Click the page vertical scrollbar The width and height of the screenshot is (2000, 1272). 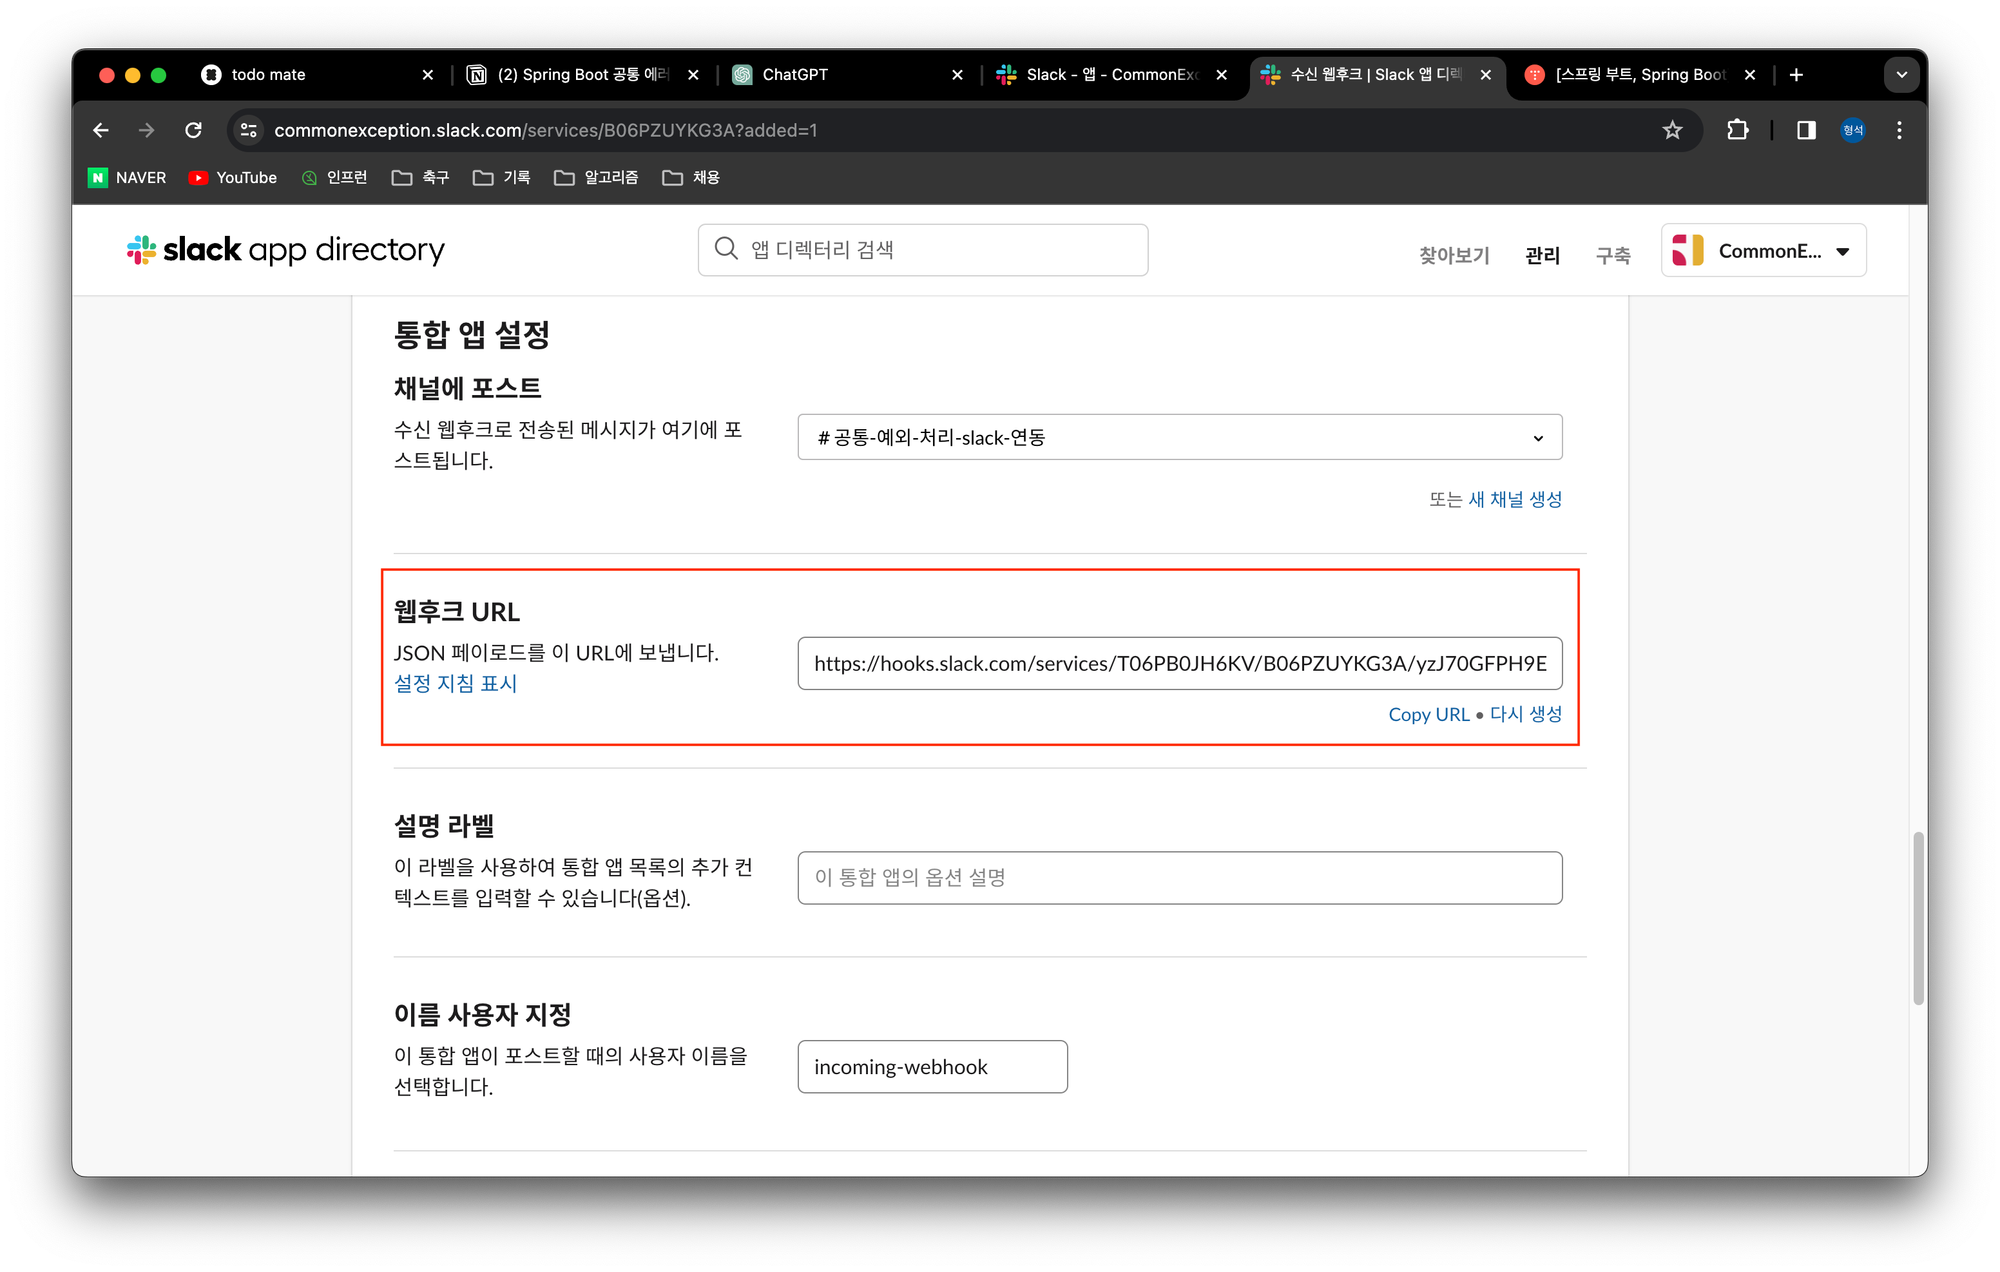pos(1918,918)
